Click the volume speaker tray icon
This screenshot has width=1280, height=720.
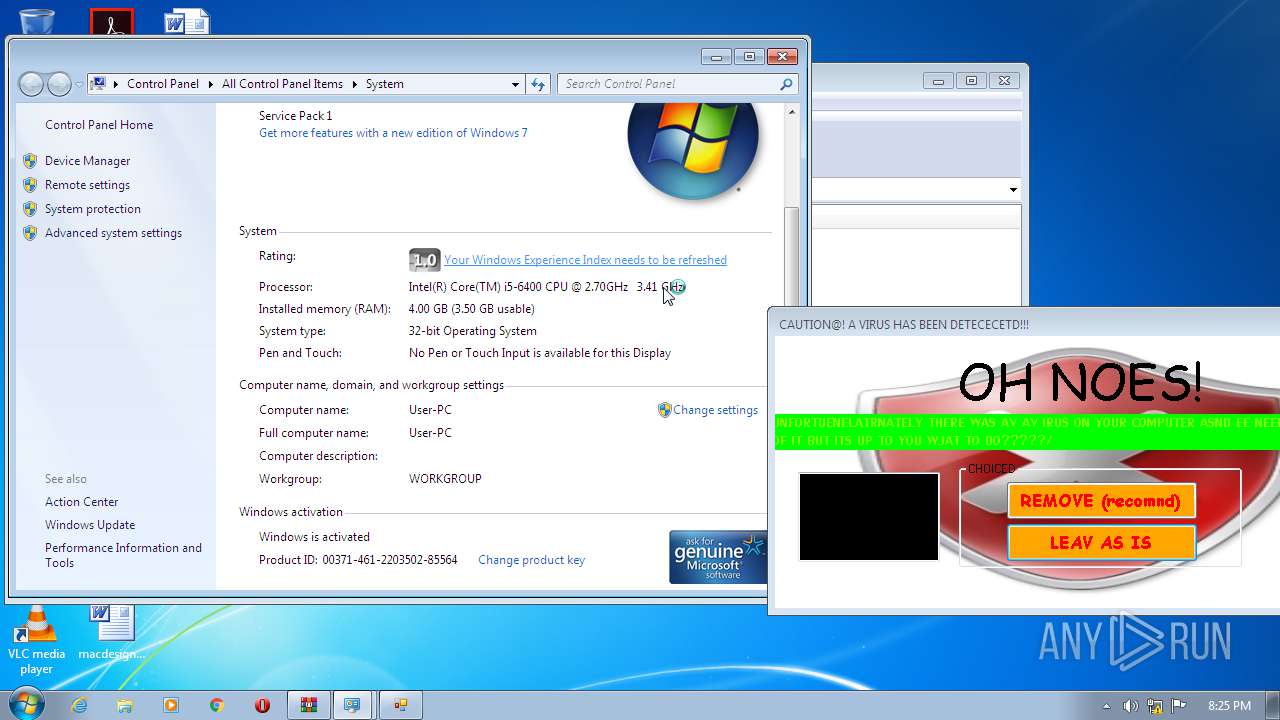click(1130, 706)
